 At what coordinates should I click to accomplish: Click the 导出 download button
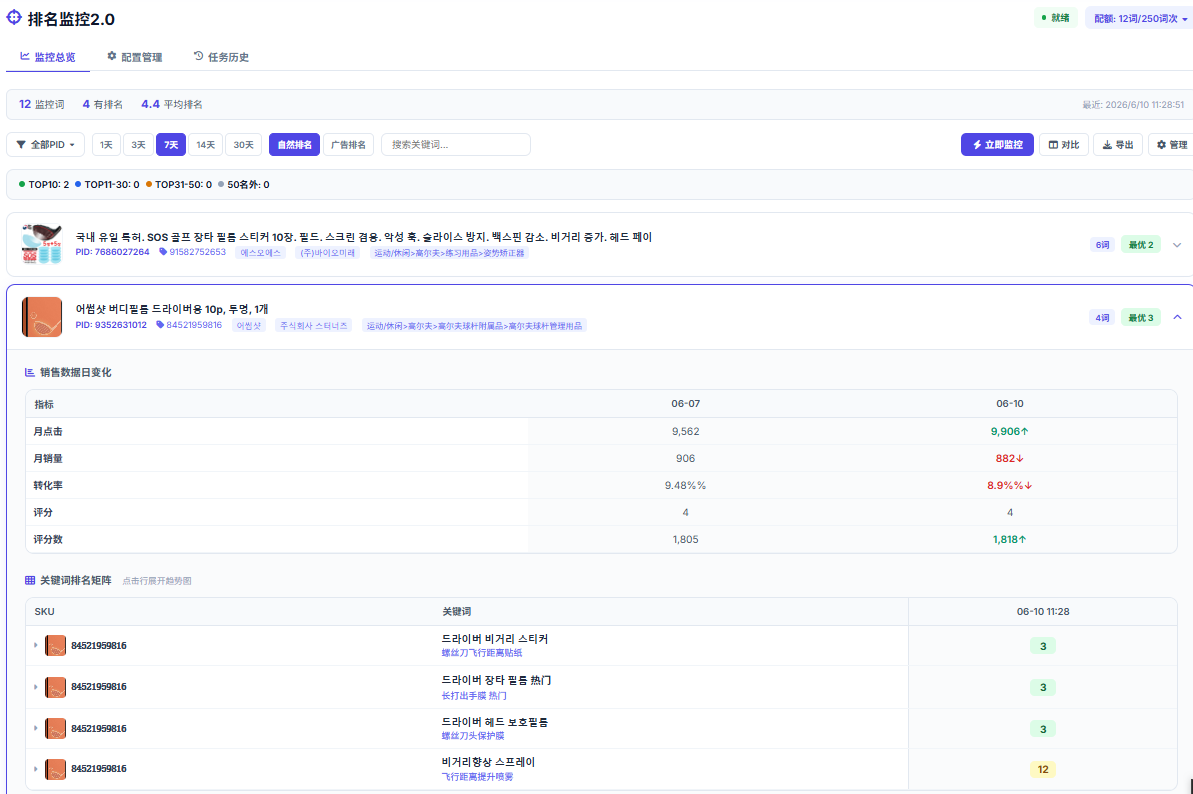point(1118,145)
